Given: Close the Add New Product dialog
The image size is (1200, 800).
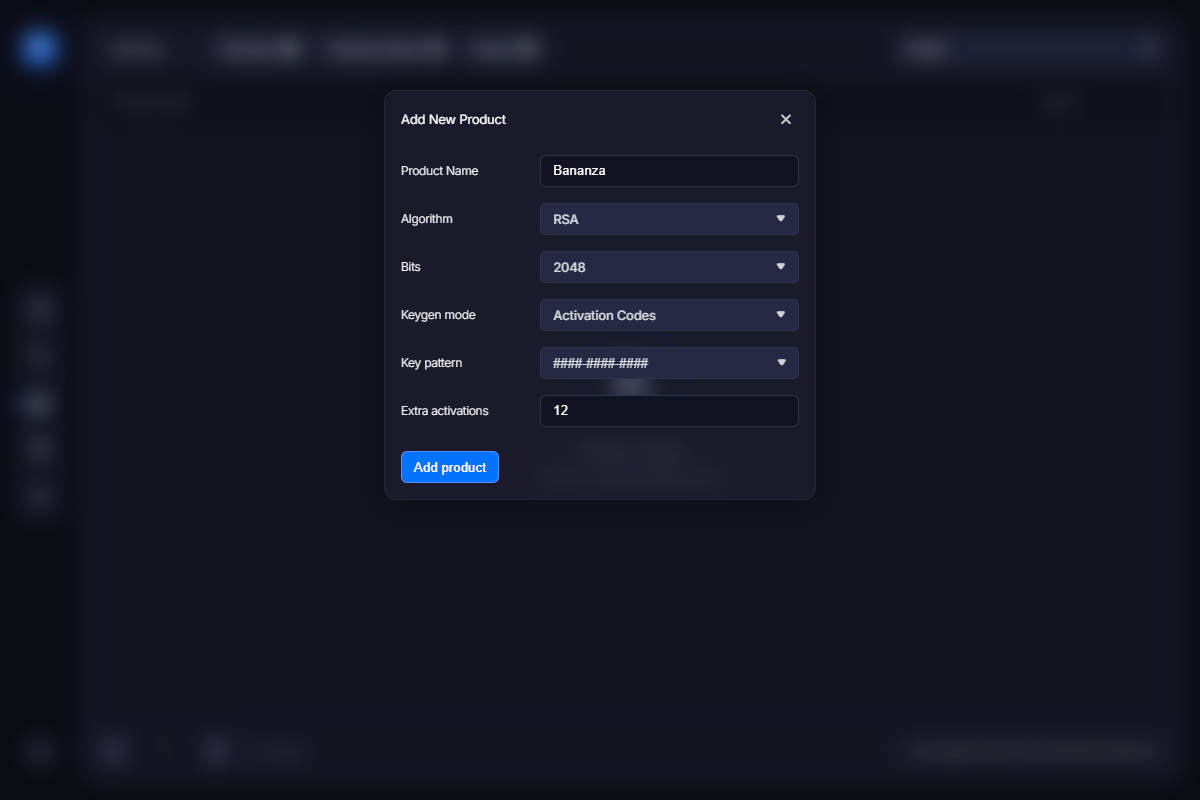Looking at the screenshot, I should (x=785, y=120).
